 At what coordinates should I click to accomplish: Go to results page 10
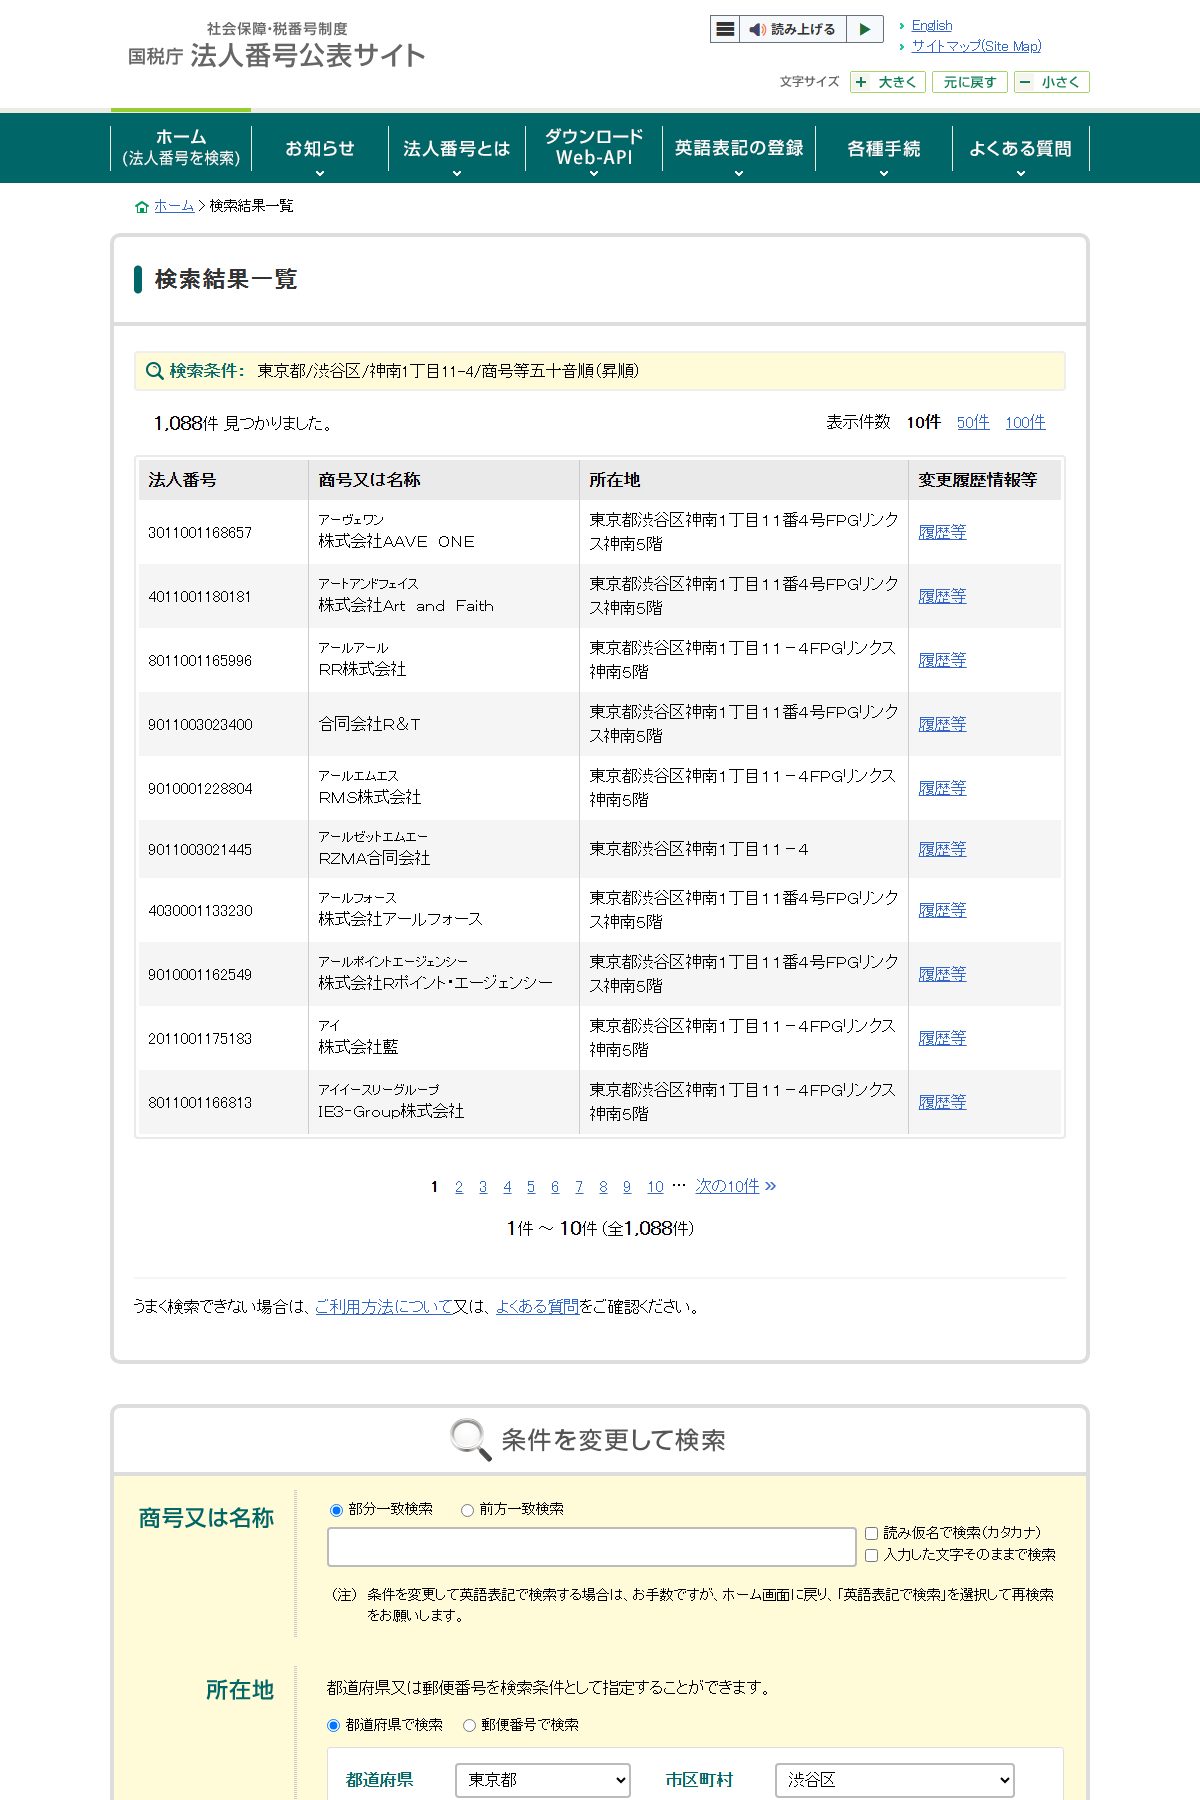[x=655, y=1187]
